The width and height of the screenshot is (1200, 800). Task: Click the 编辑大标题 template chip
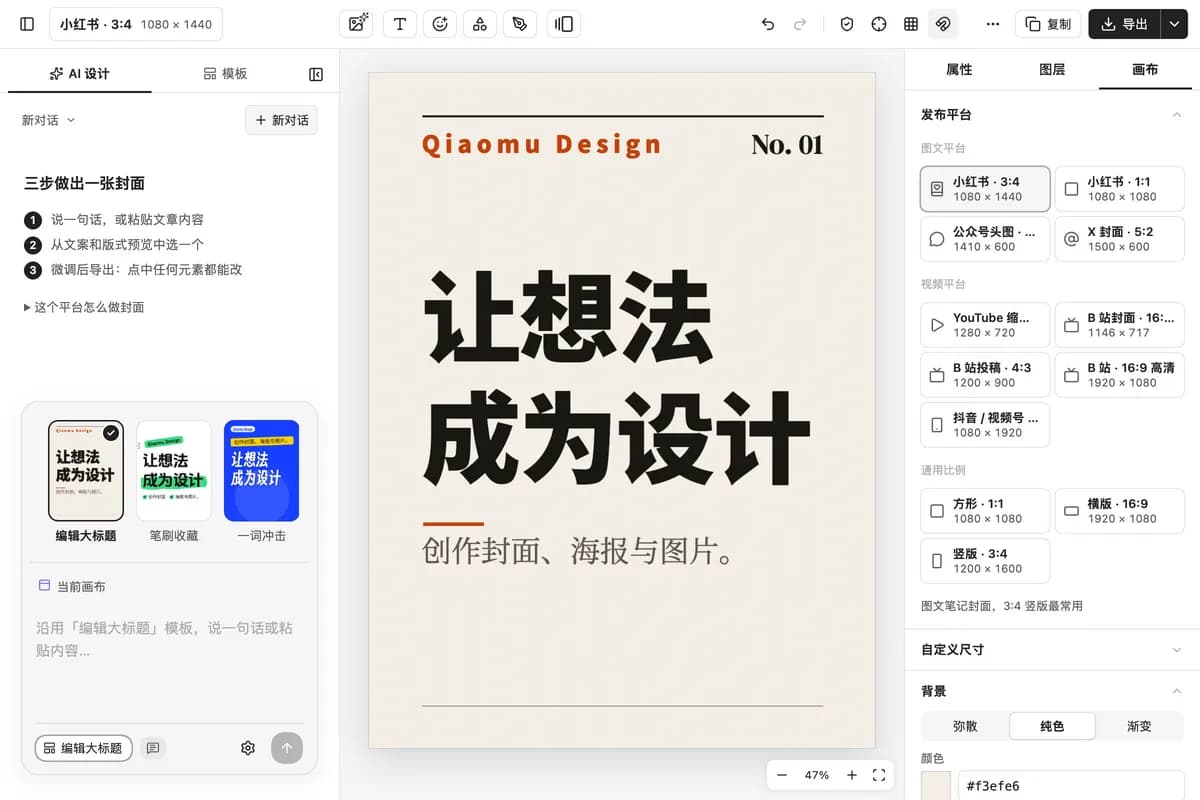pyautogui.click(x=84, y=748)
